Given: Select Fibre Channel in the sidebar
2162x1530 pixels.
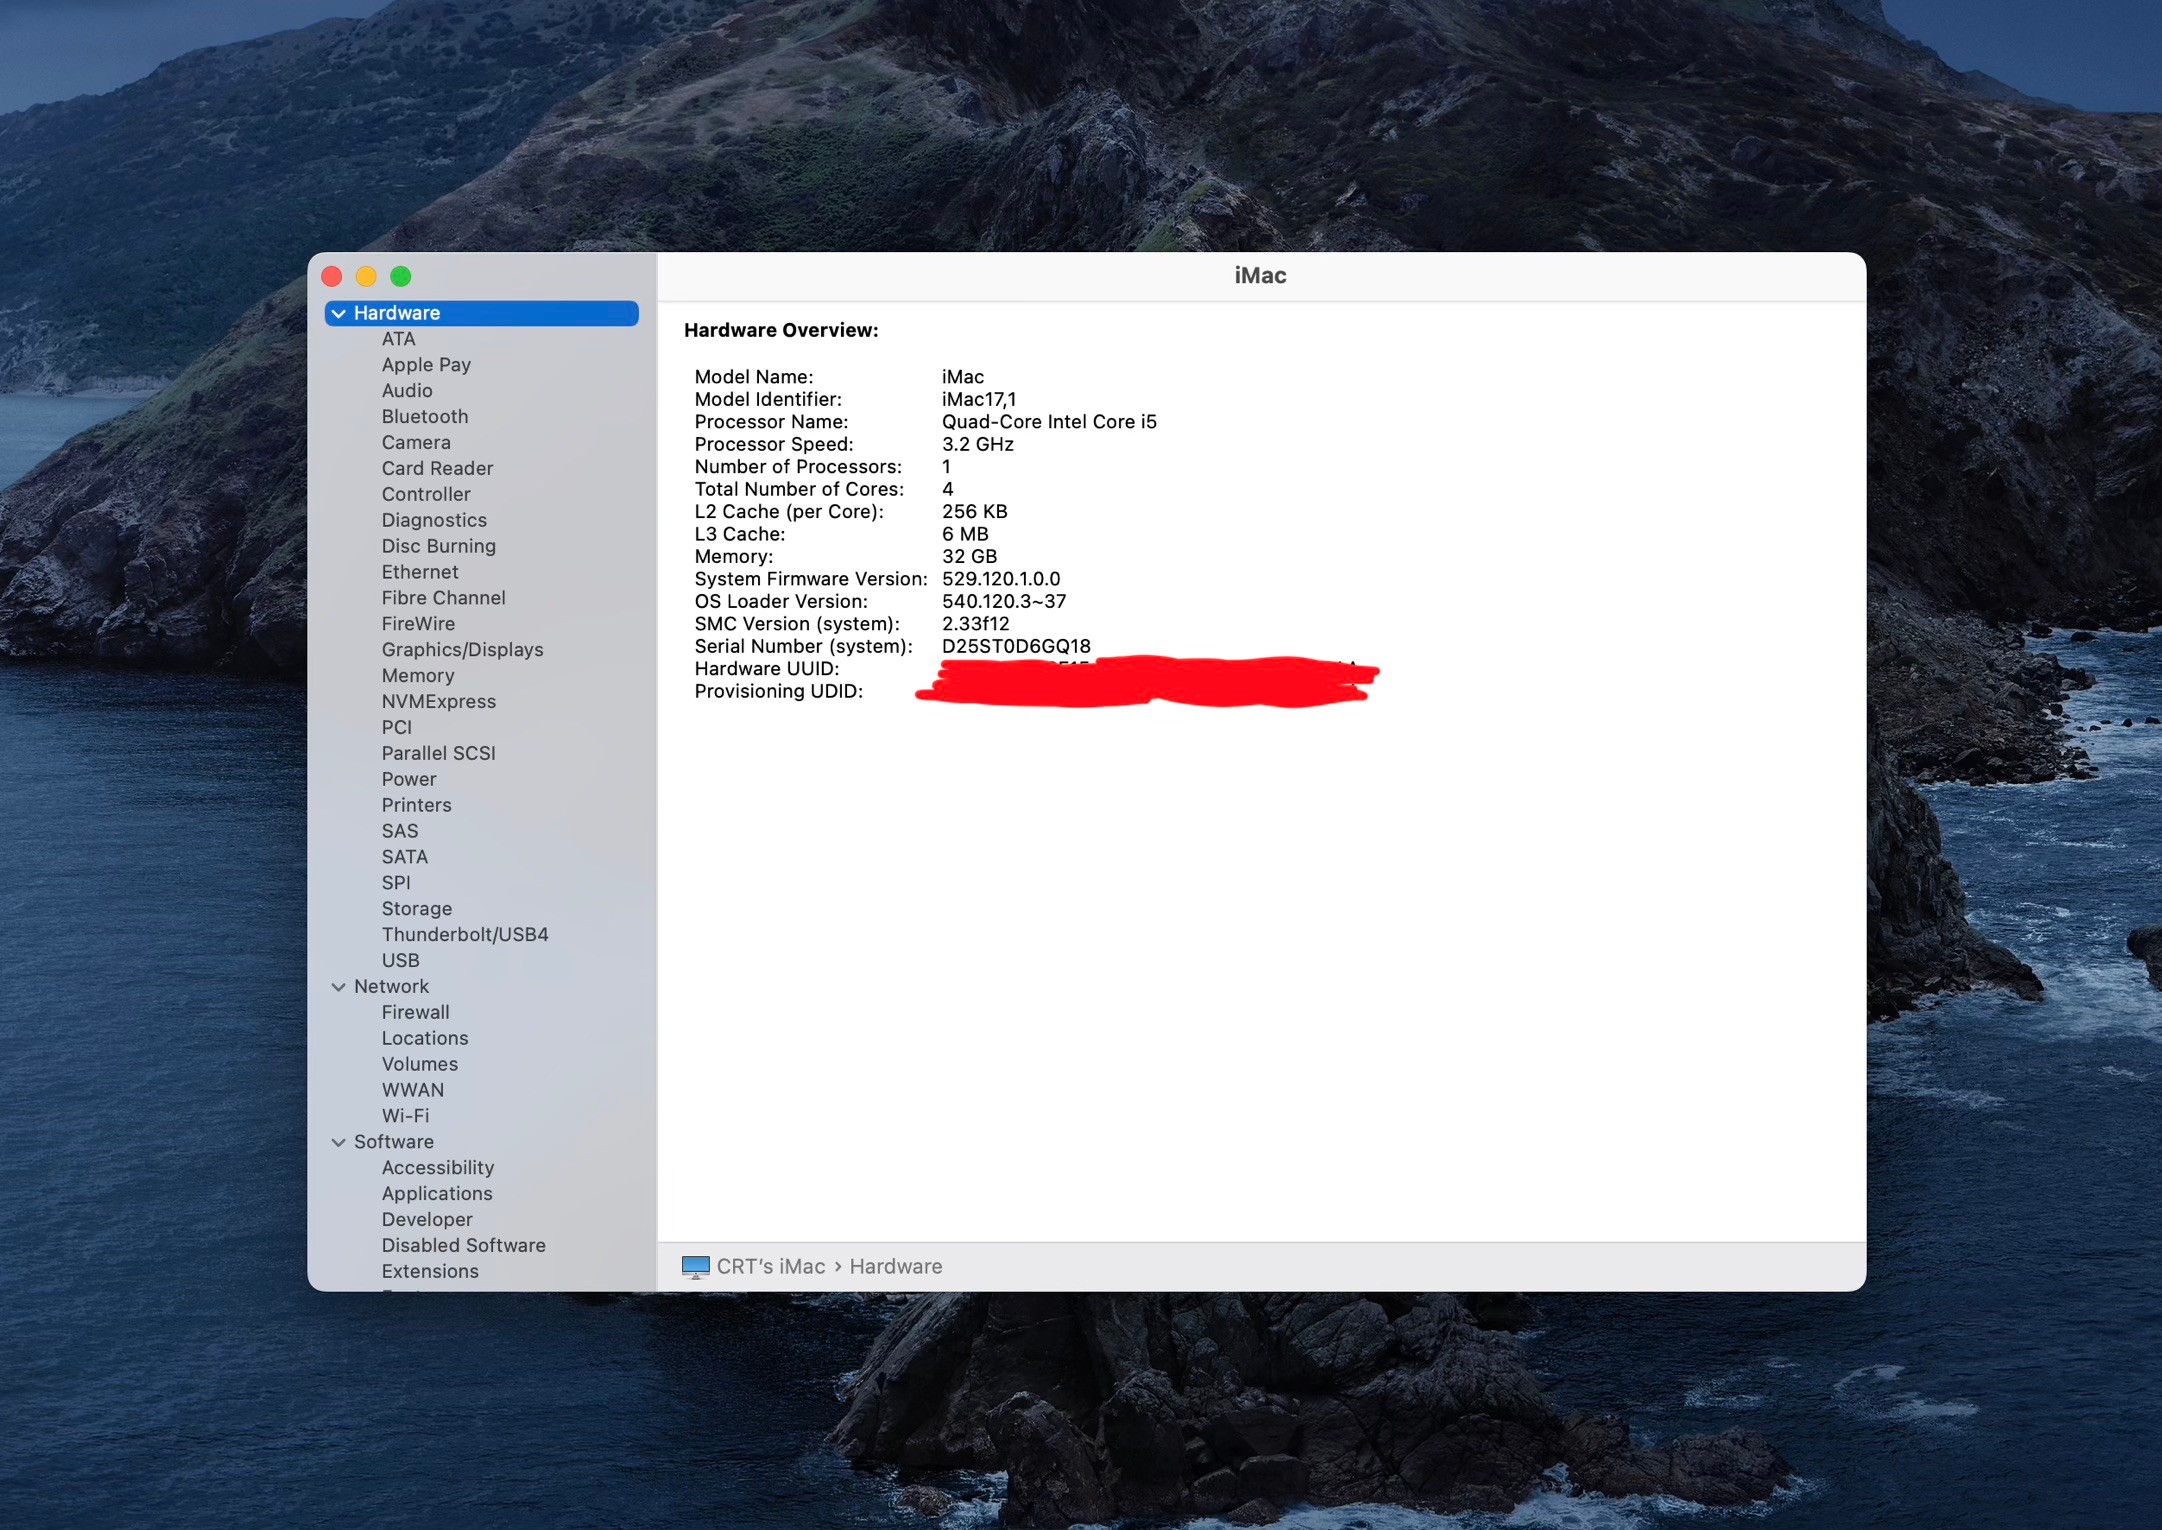Looking at the screenshot, I should click(443, 598).
